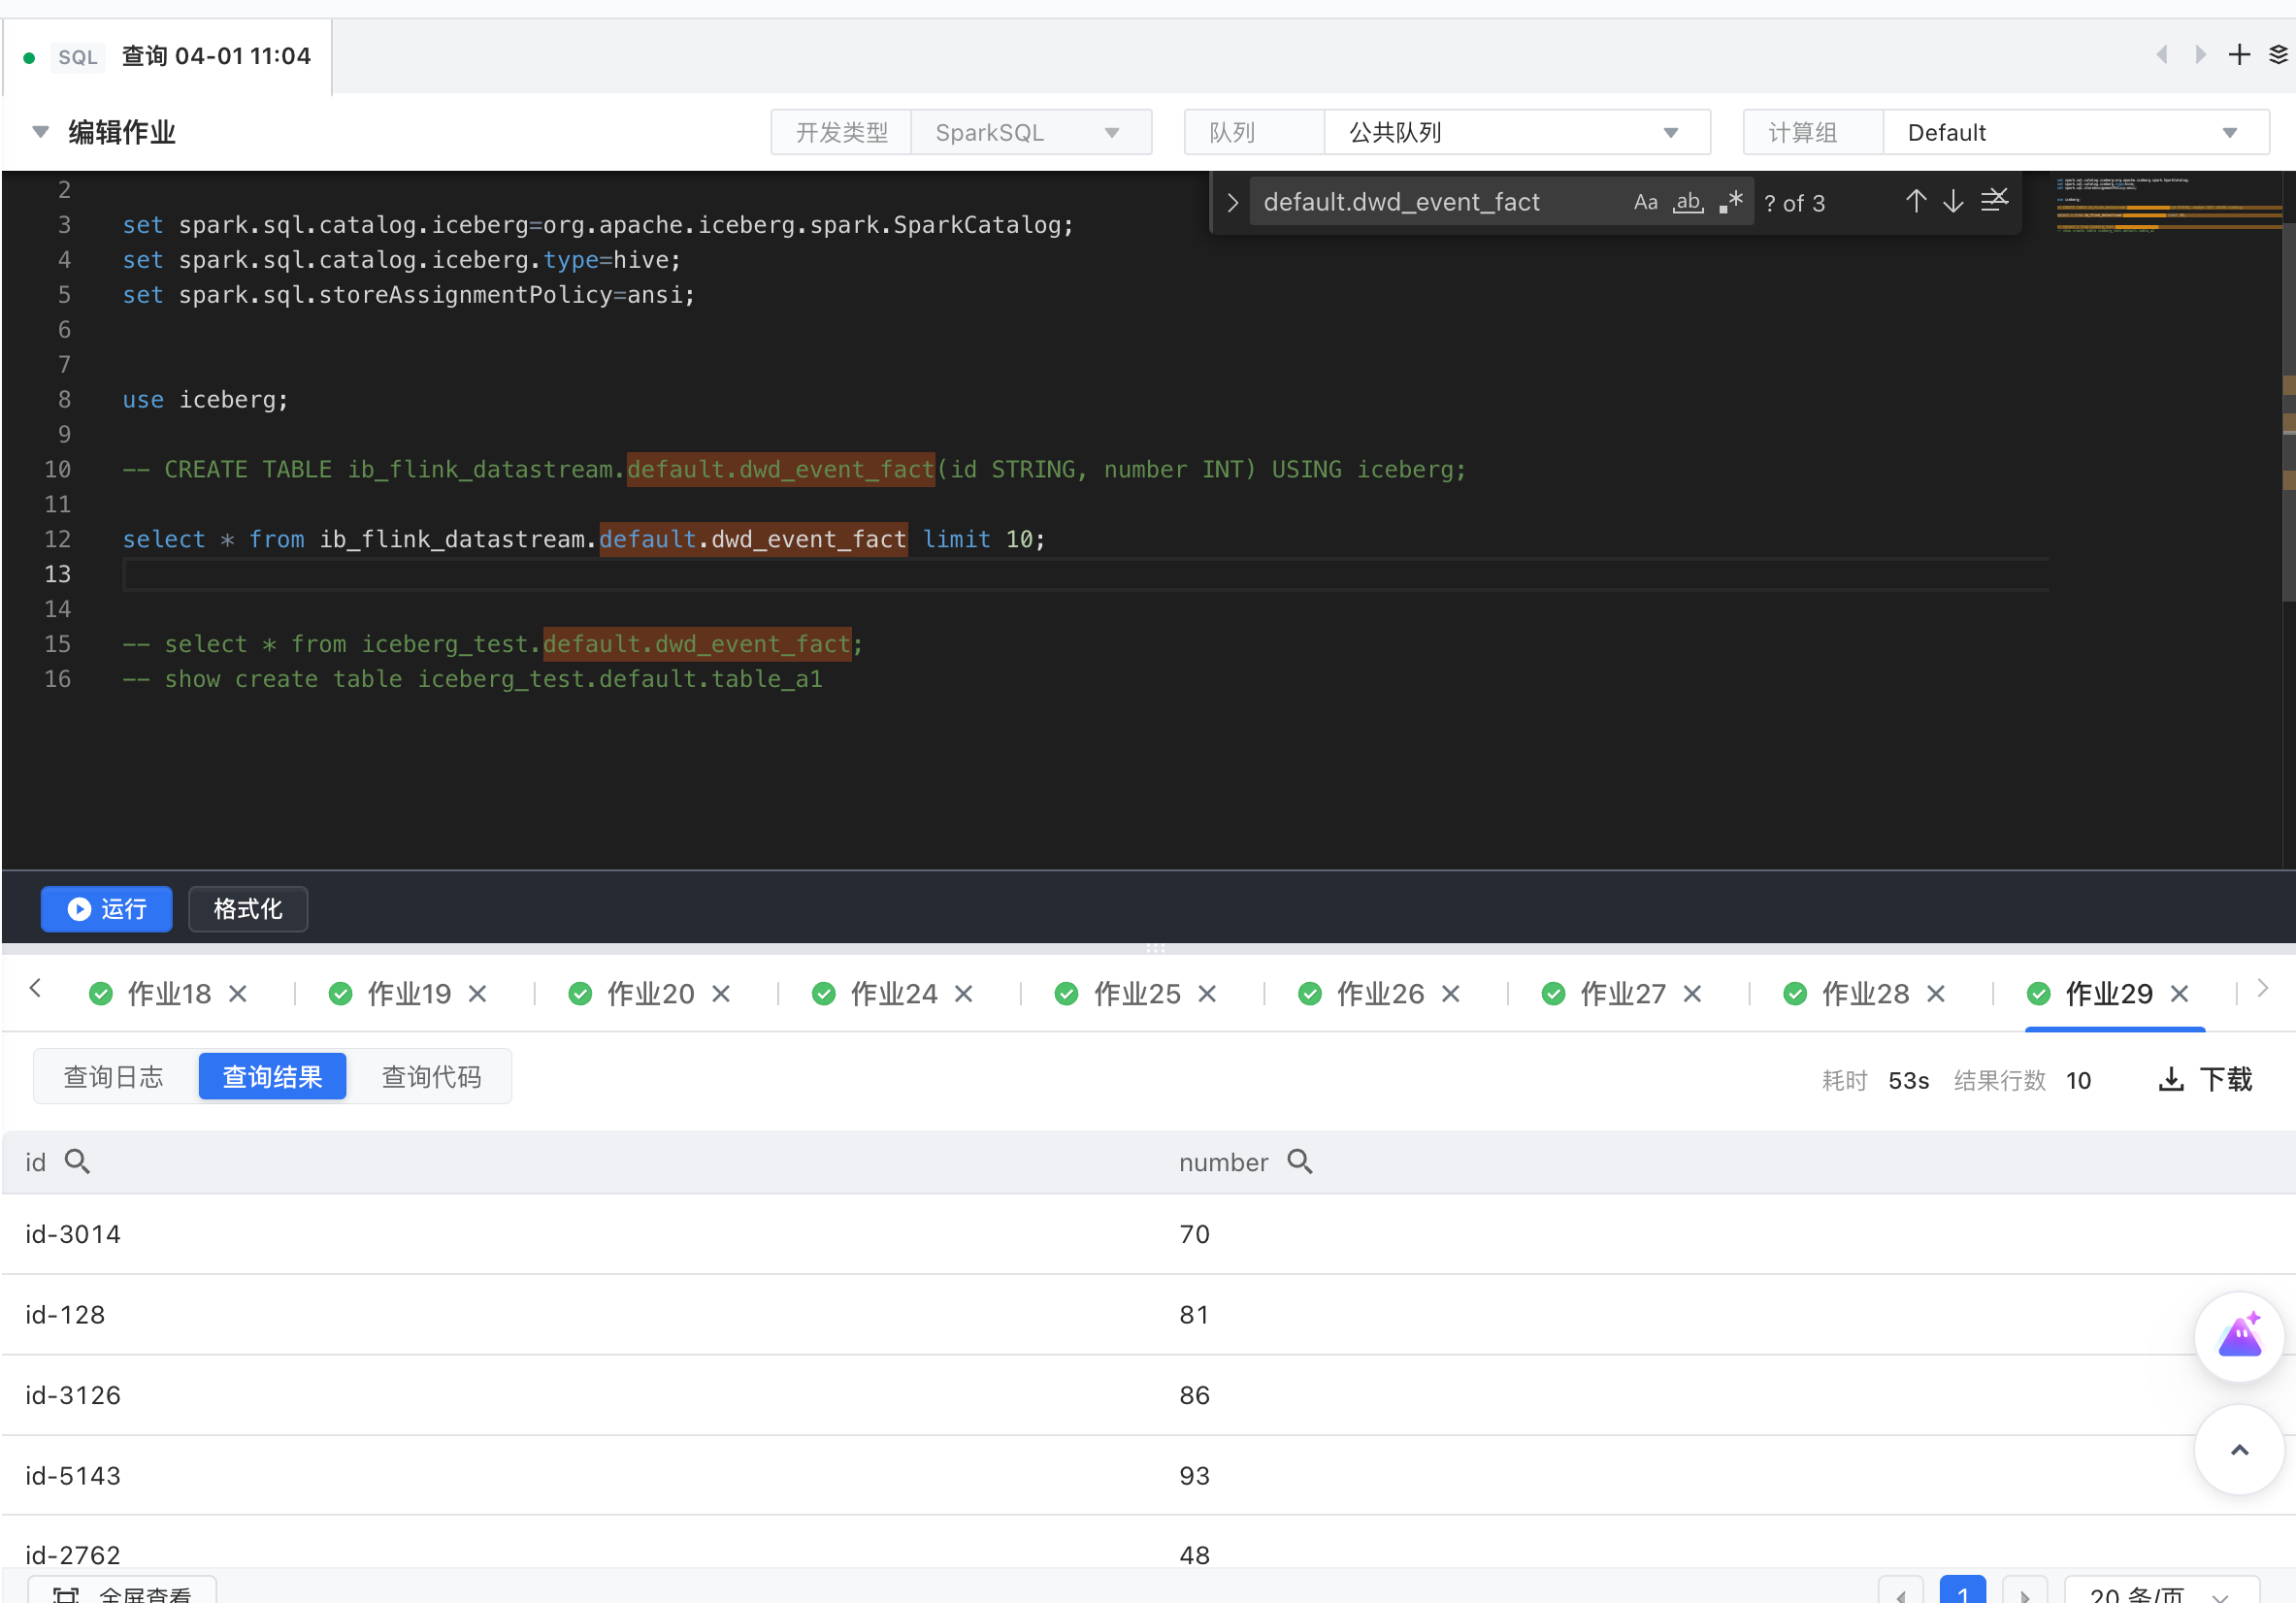Search the id column with magnifier icon
The image size is (2296, 1603).
77,1162
